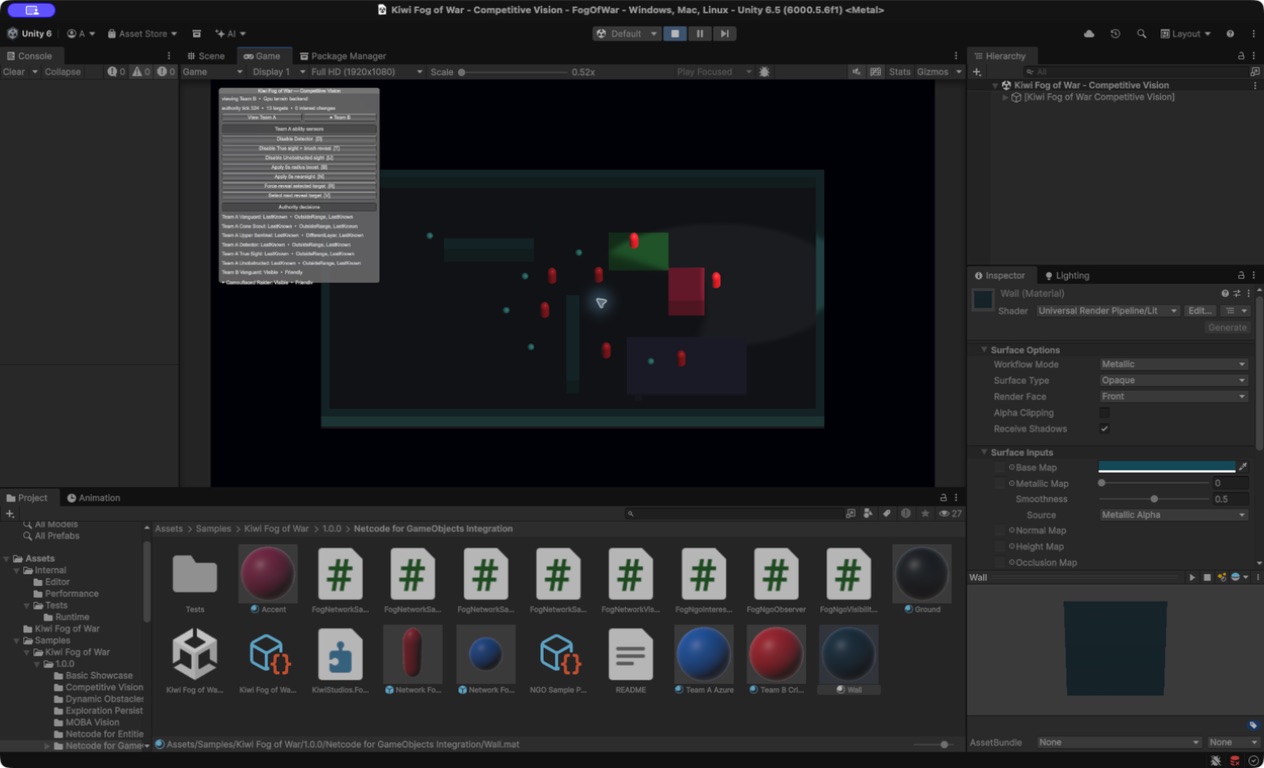The height and width of the screenshot is (768, 1264).
Task: Select the Competitive Vision folder in tree
Action: pos(104,687)
